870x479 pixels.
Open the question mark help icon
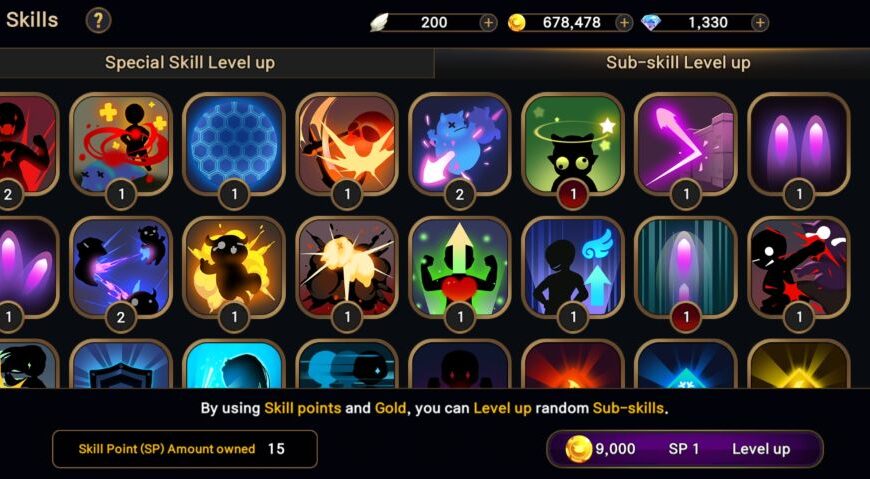click(x=98, y=21)
